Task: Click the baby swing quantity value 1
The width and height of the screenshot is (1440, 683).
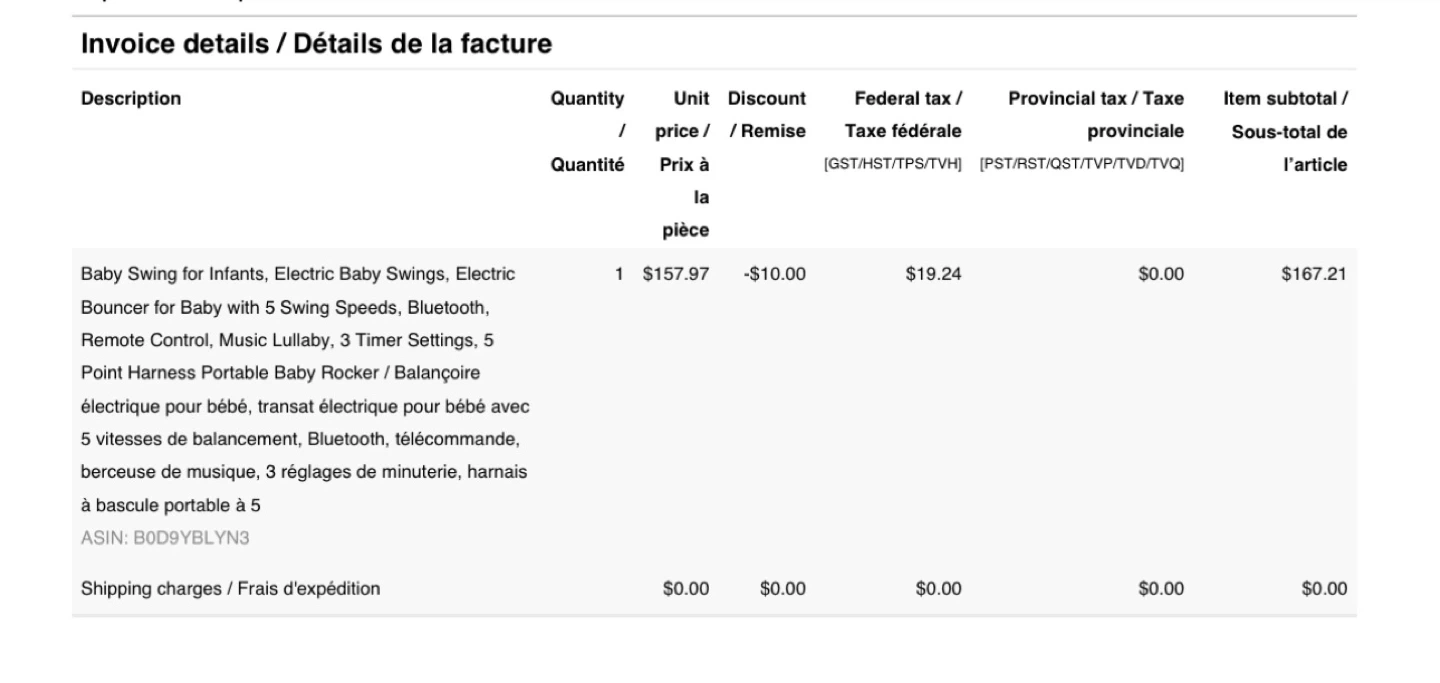Action: pos(619,274)
